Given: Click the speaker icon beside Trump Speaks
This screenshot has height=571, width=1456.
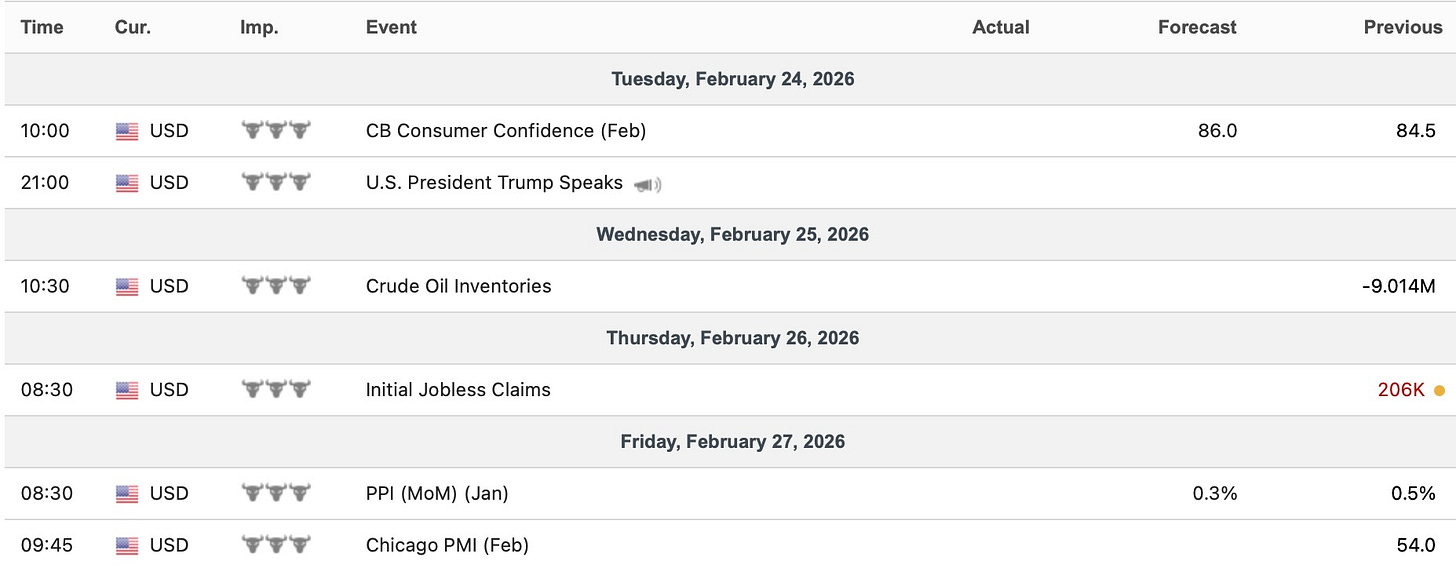Looking at the screenshot, I should 648,184.
